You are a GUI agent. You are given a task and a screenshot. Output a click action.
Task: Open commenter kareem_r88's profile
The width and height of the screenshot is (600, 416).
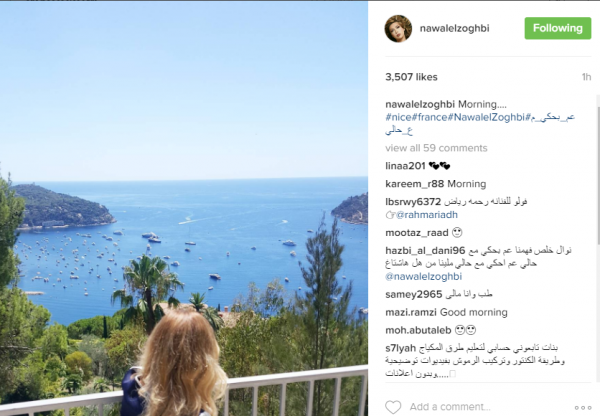(415, 184)
